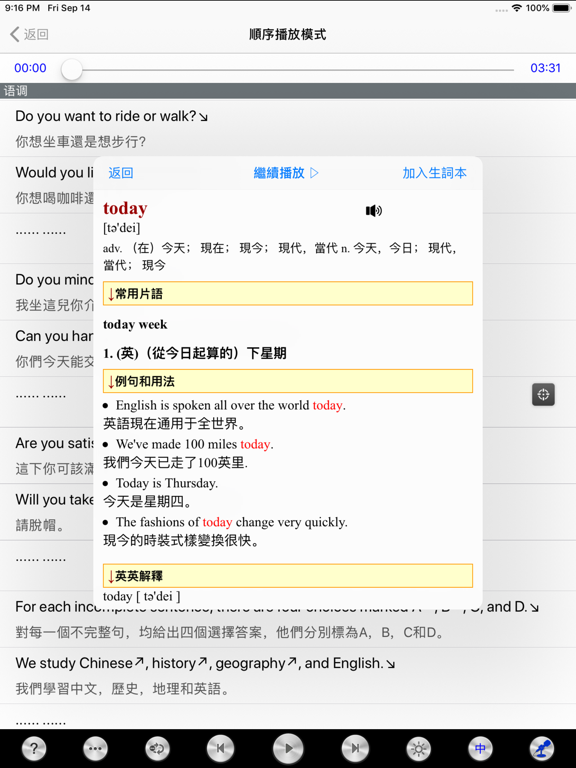Close dictionary popup via 返回 link
The width and height of the screenshot is (576, 768).
(x=120, y=173)
